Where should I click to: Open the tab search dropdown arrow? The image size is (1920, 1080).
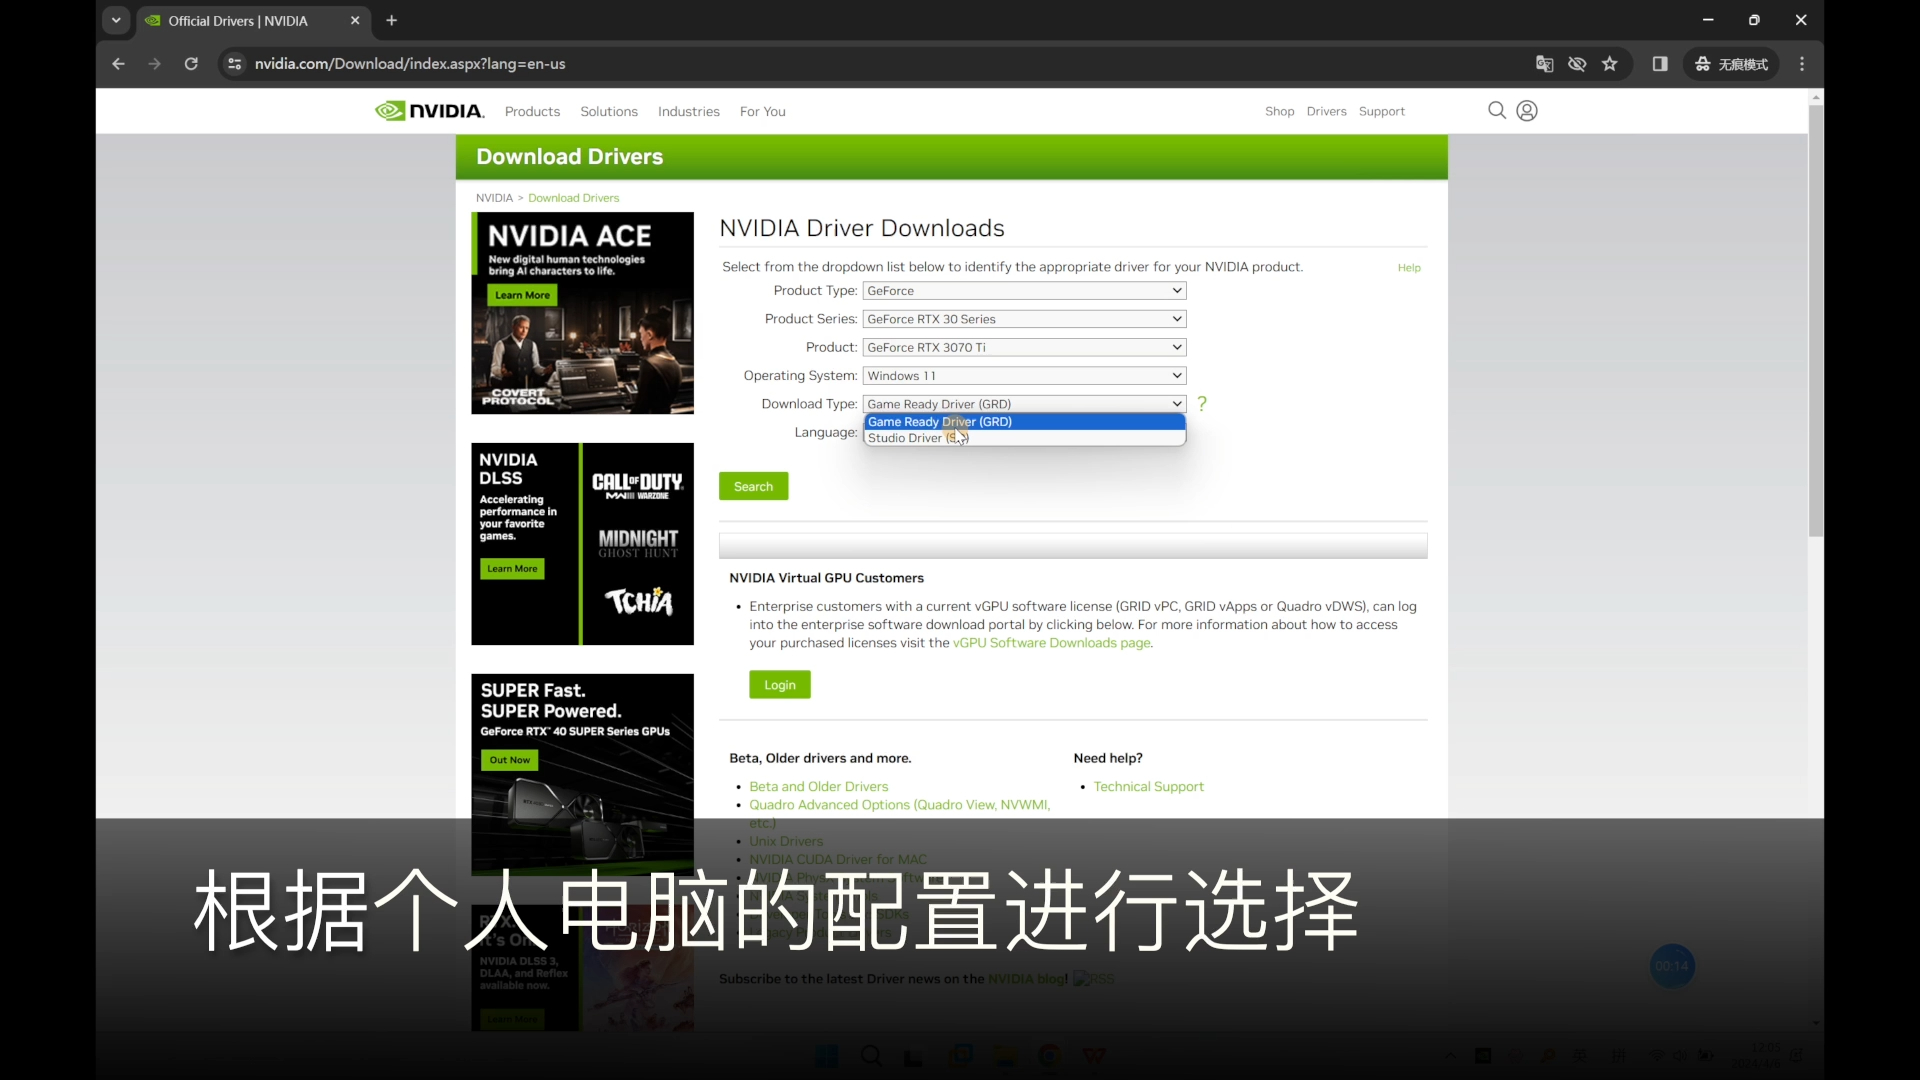tap(116, 20)
